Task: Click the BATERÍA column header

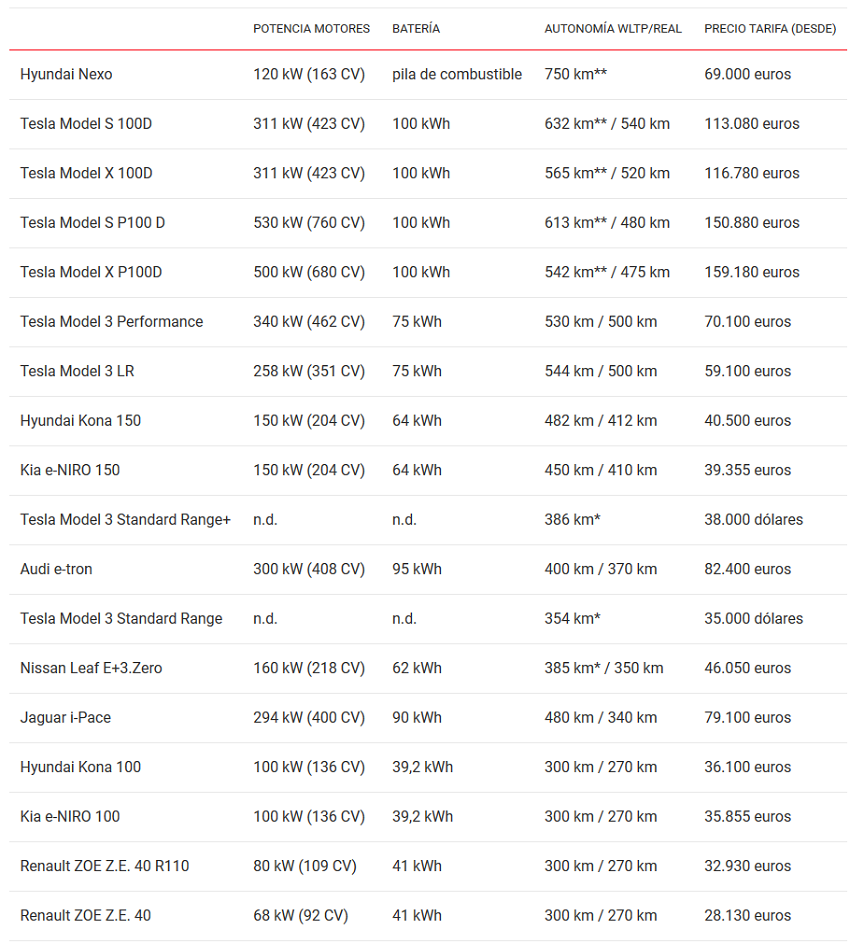Action: tap(416, 29)
